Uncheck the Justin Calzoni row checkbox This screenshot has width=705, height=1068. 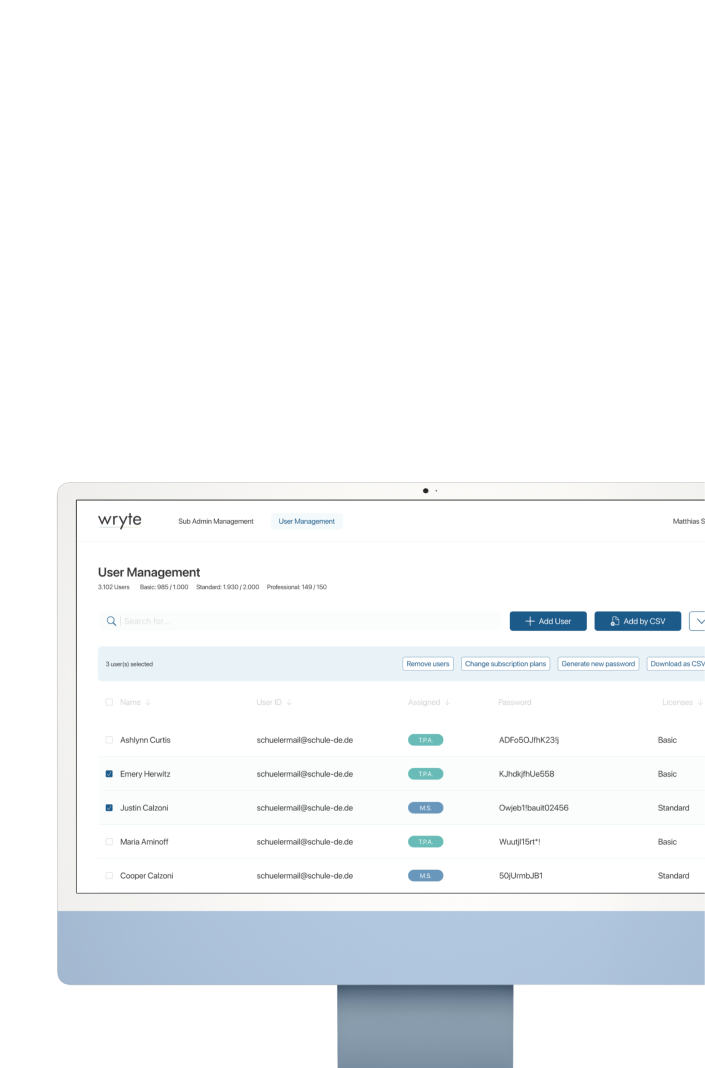click(x=109, y=808)
